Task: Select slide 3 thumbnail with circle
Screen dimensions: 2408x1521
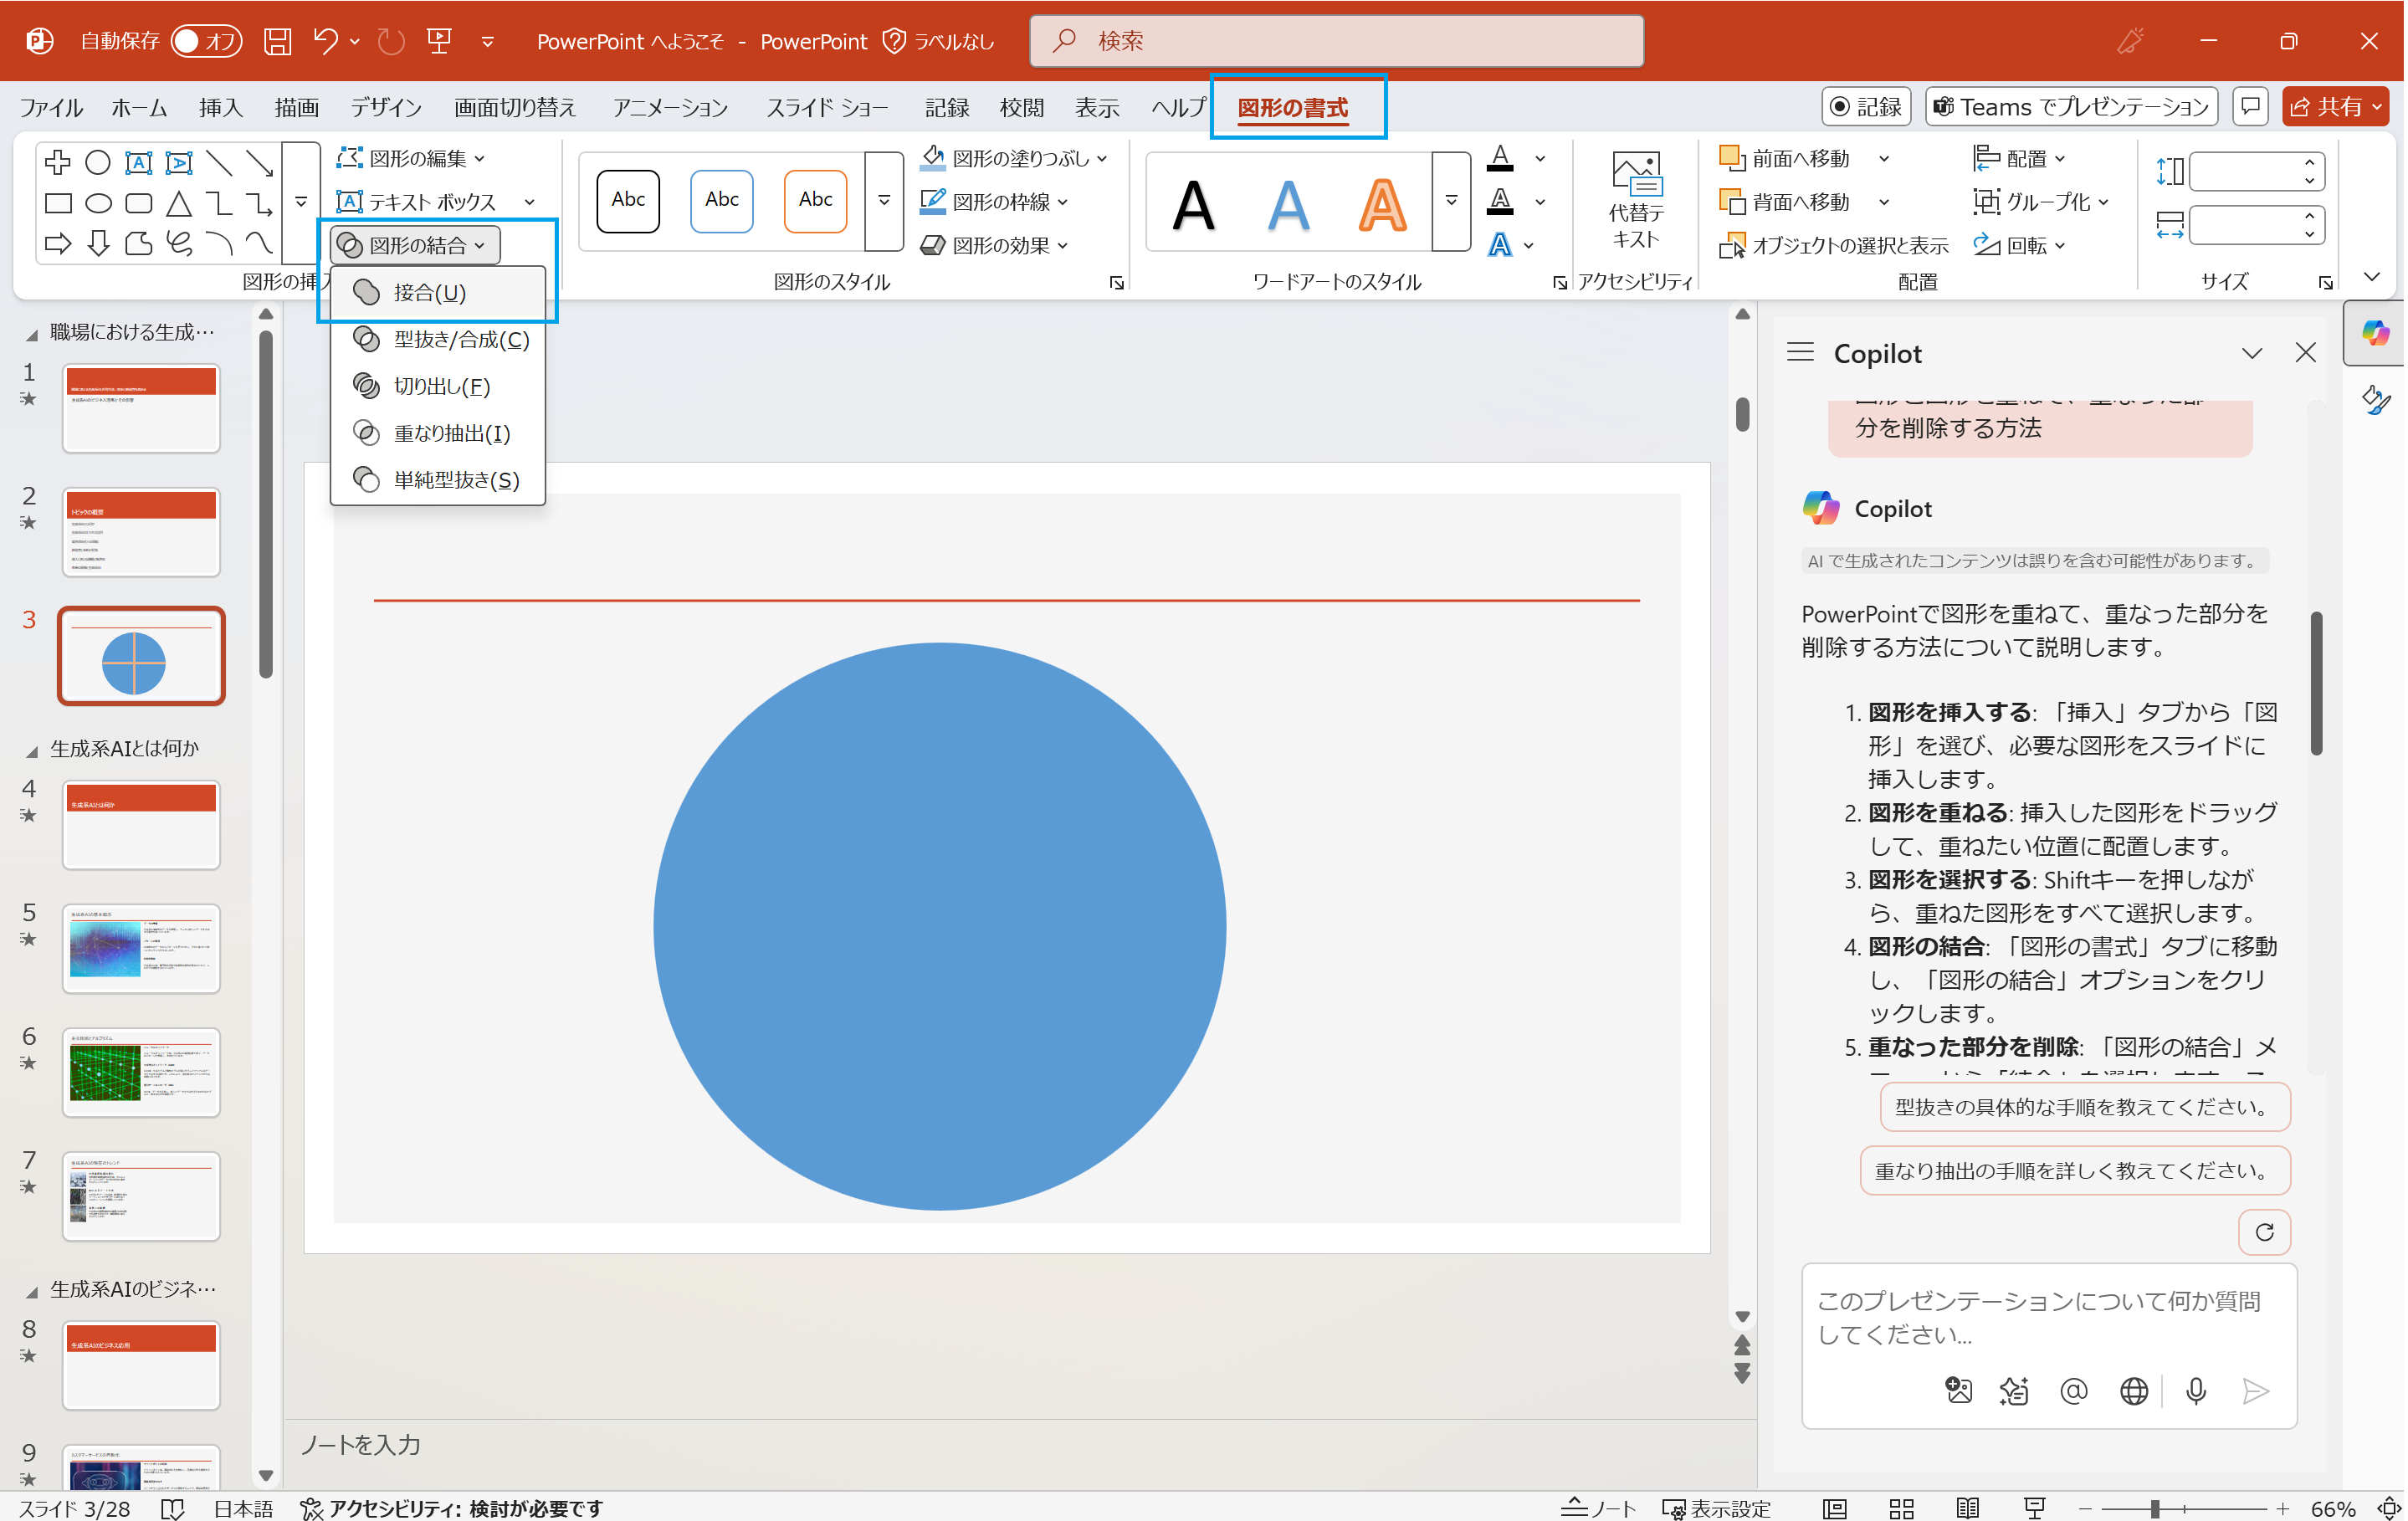Action: coord(141,656)
